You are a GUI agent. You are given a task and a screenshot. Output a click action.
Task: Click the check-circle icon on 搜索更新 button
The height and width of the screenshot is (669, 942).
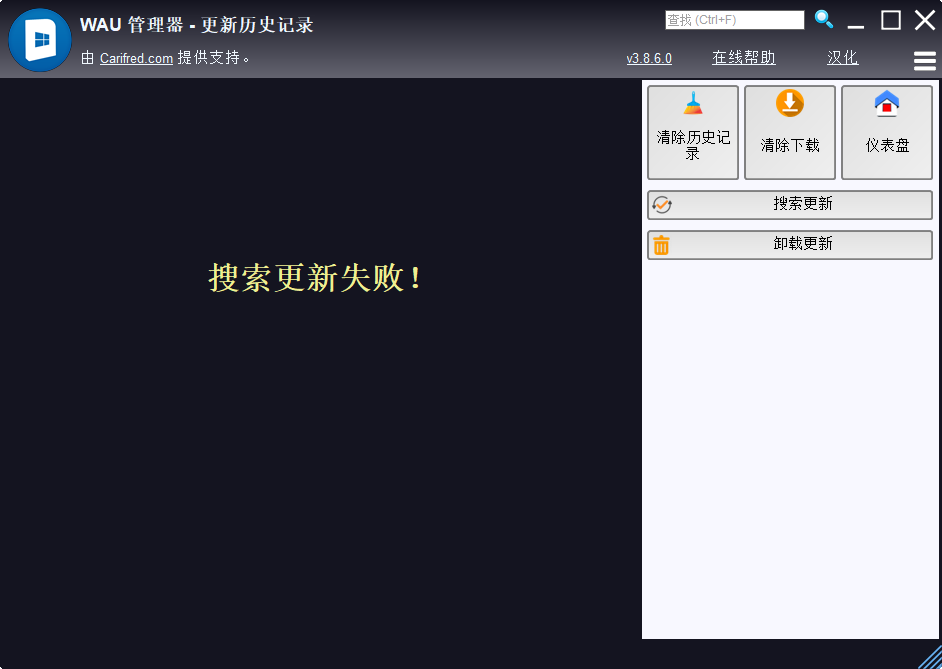click(x=661, y=205)
